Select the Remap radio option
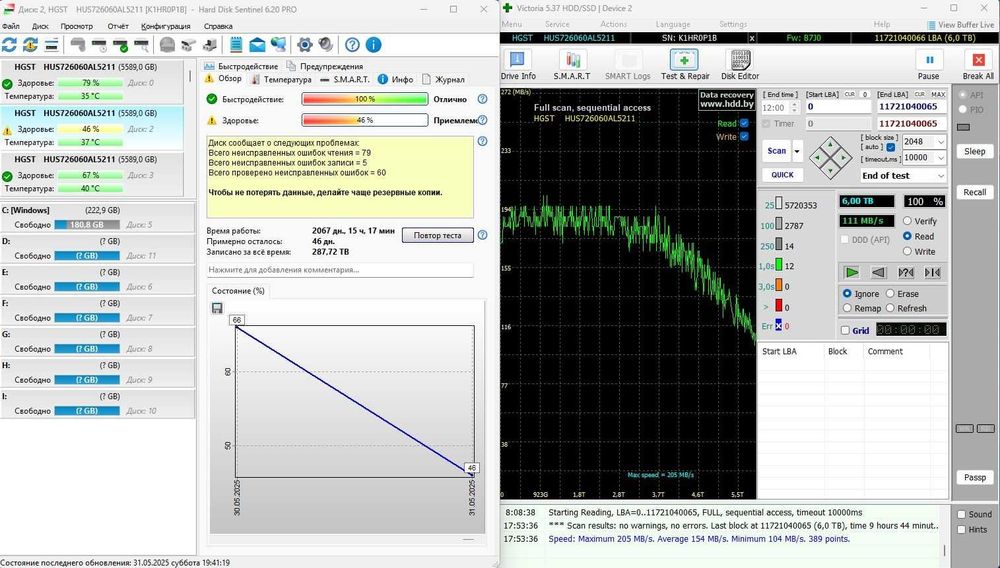This screenshot has height=568, width=1000. [849, 308]
